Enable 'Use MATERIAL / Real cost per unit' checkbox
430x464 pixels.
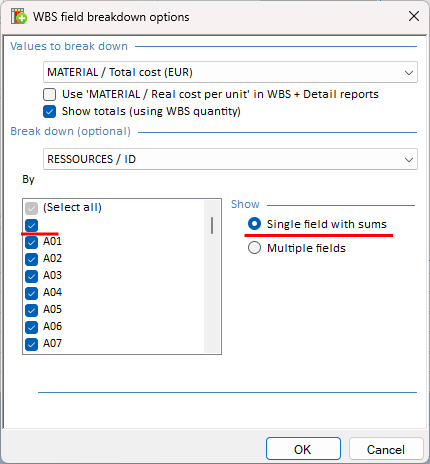[49, 94]
